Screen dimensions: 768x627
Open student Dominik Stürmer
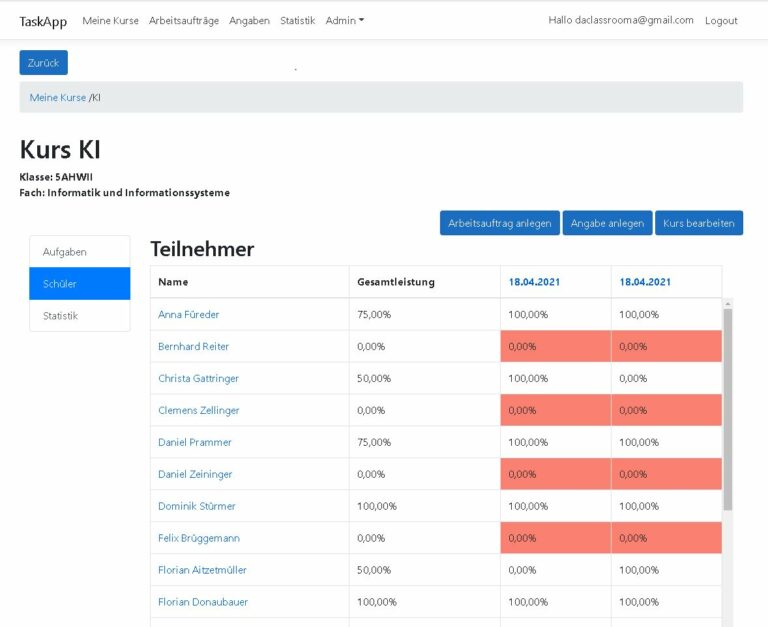196,506
